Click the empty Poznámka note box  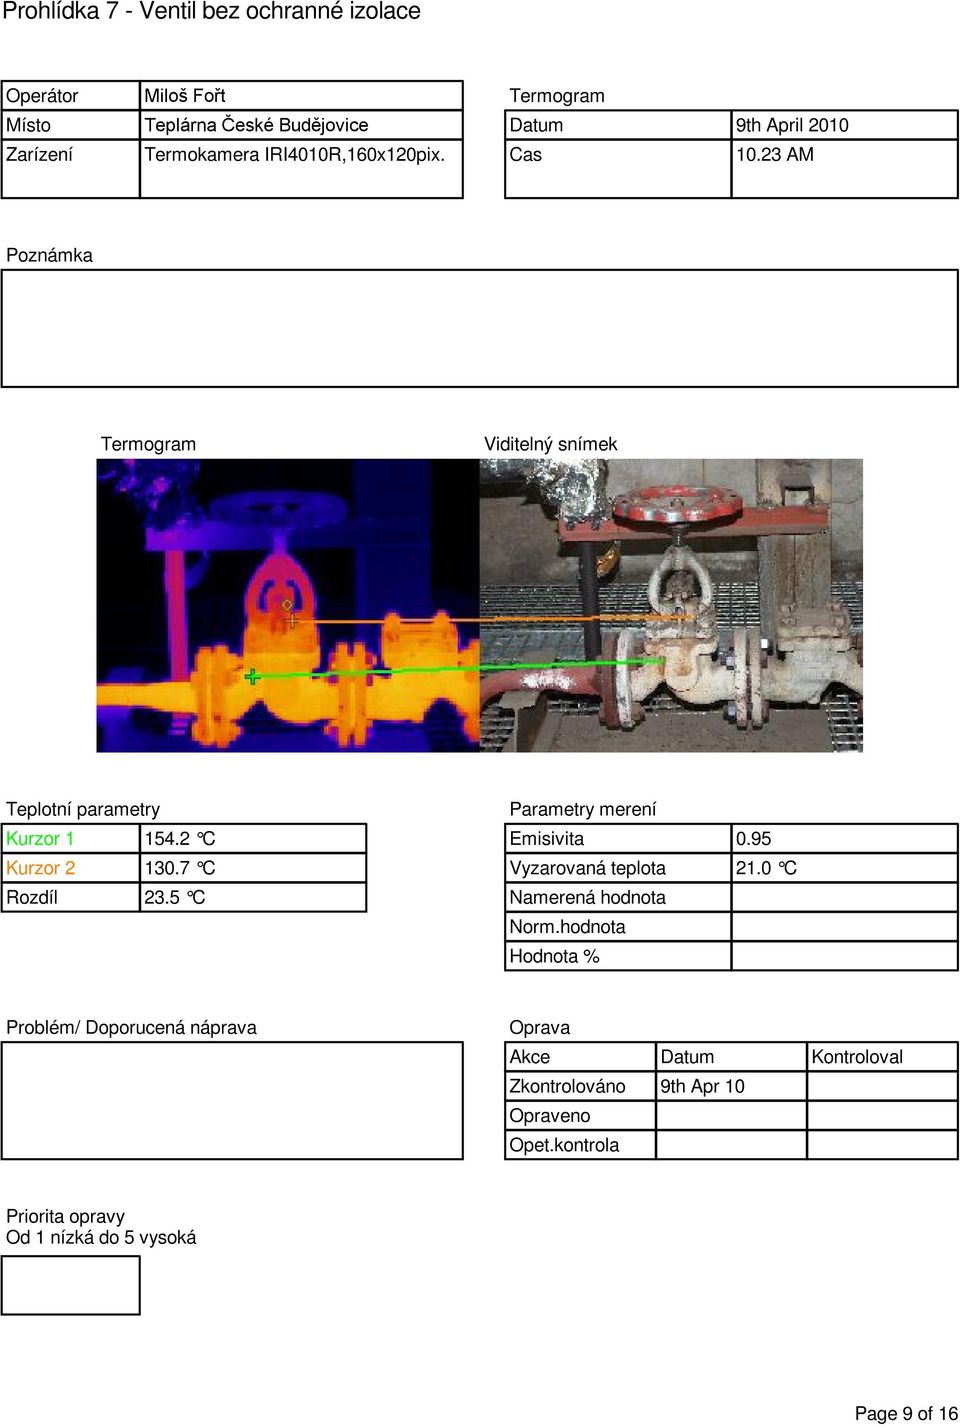[480, 328]
